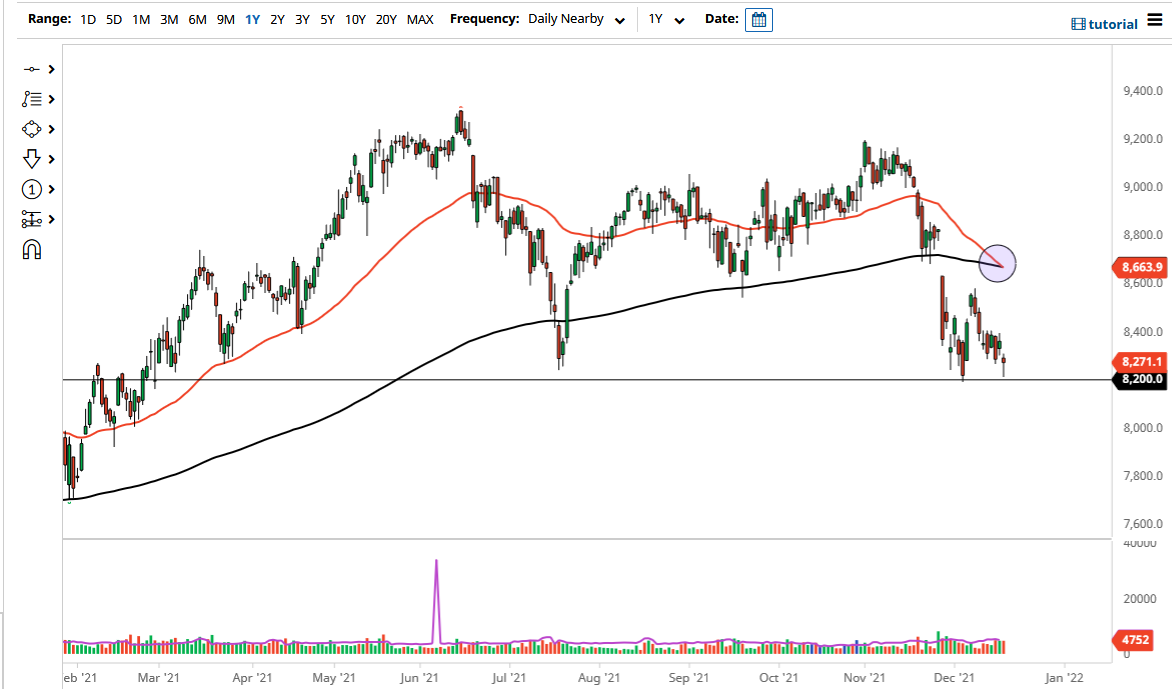1175x689 pixels.
Task: Pick the numbered circle label tool
Action: pos(31,190)
